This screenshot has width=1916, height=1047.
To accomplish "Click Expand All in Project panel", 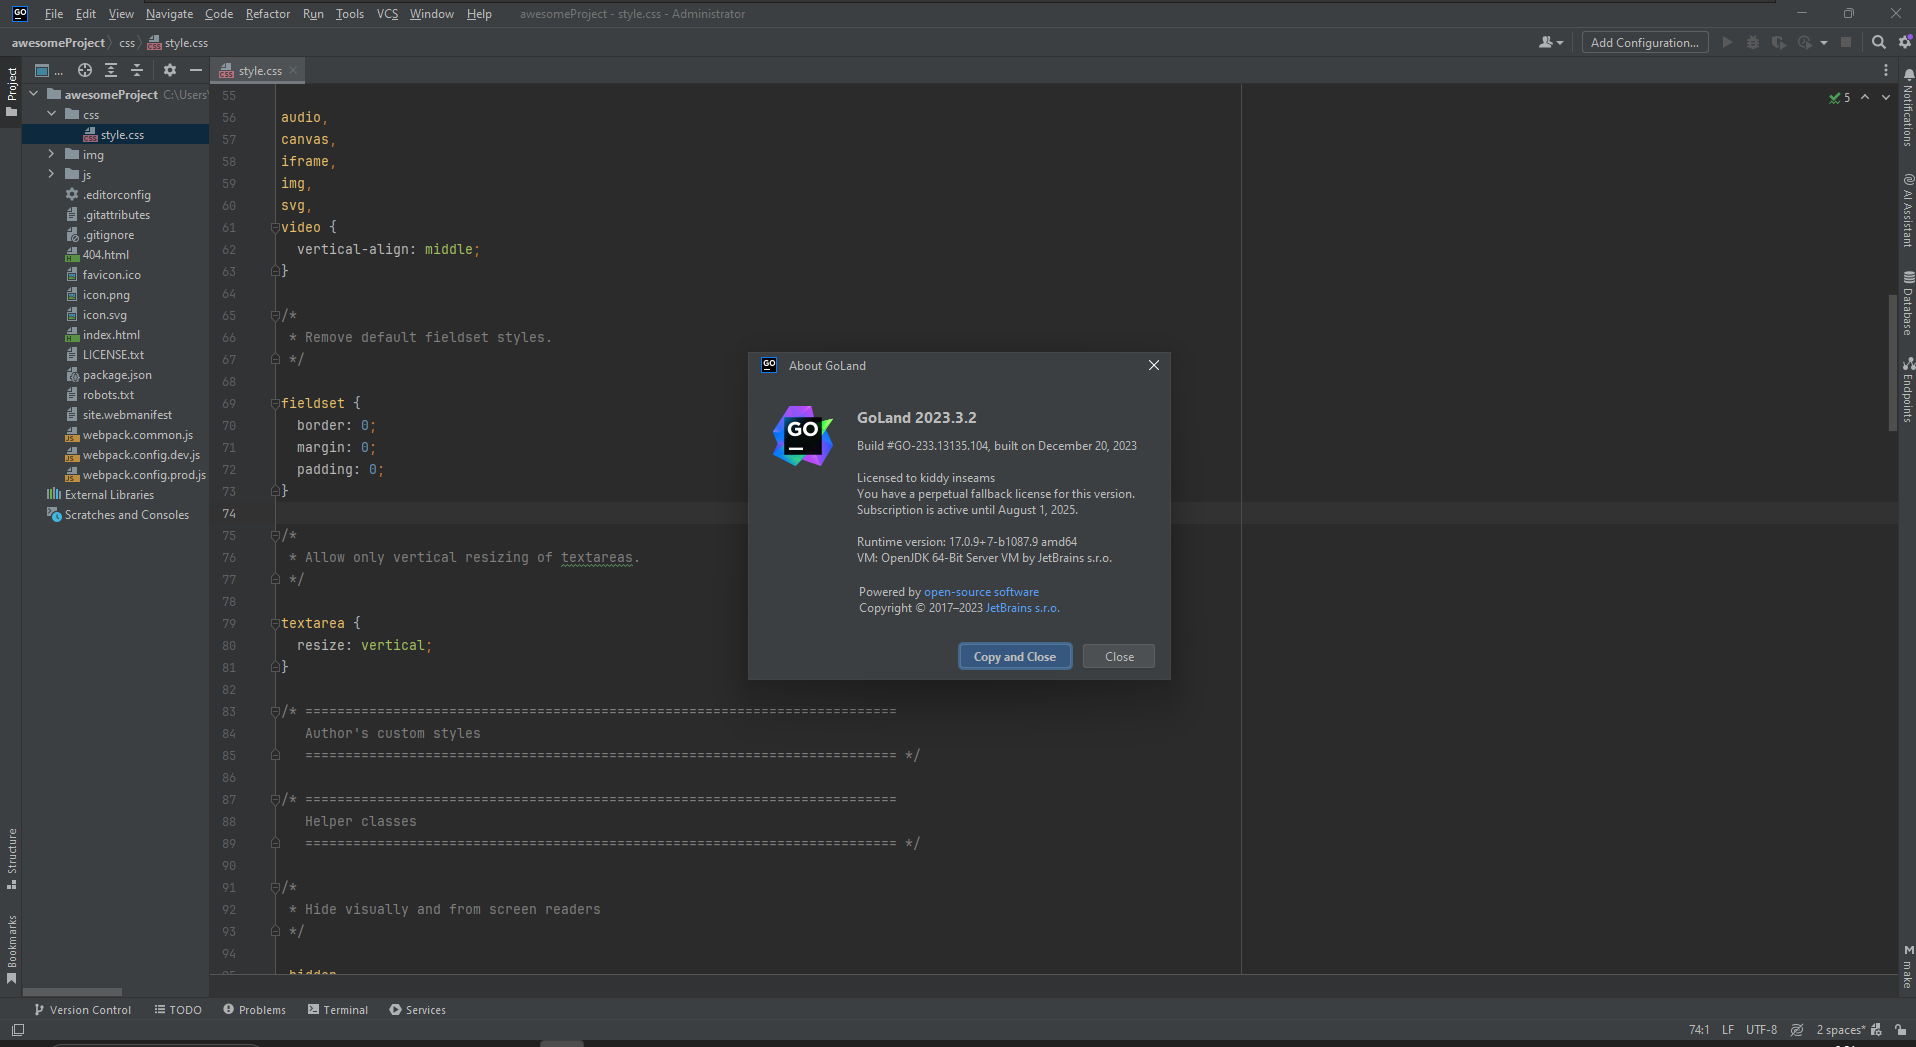I will pyautogui.click(x=111, y=70).
